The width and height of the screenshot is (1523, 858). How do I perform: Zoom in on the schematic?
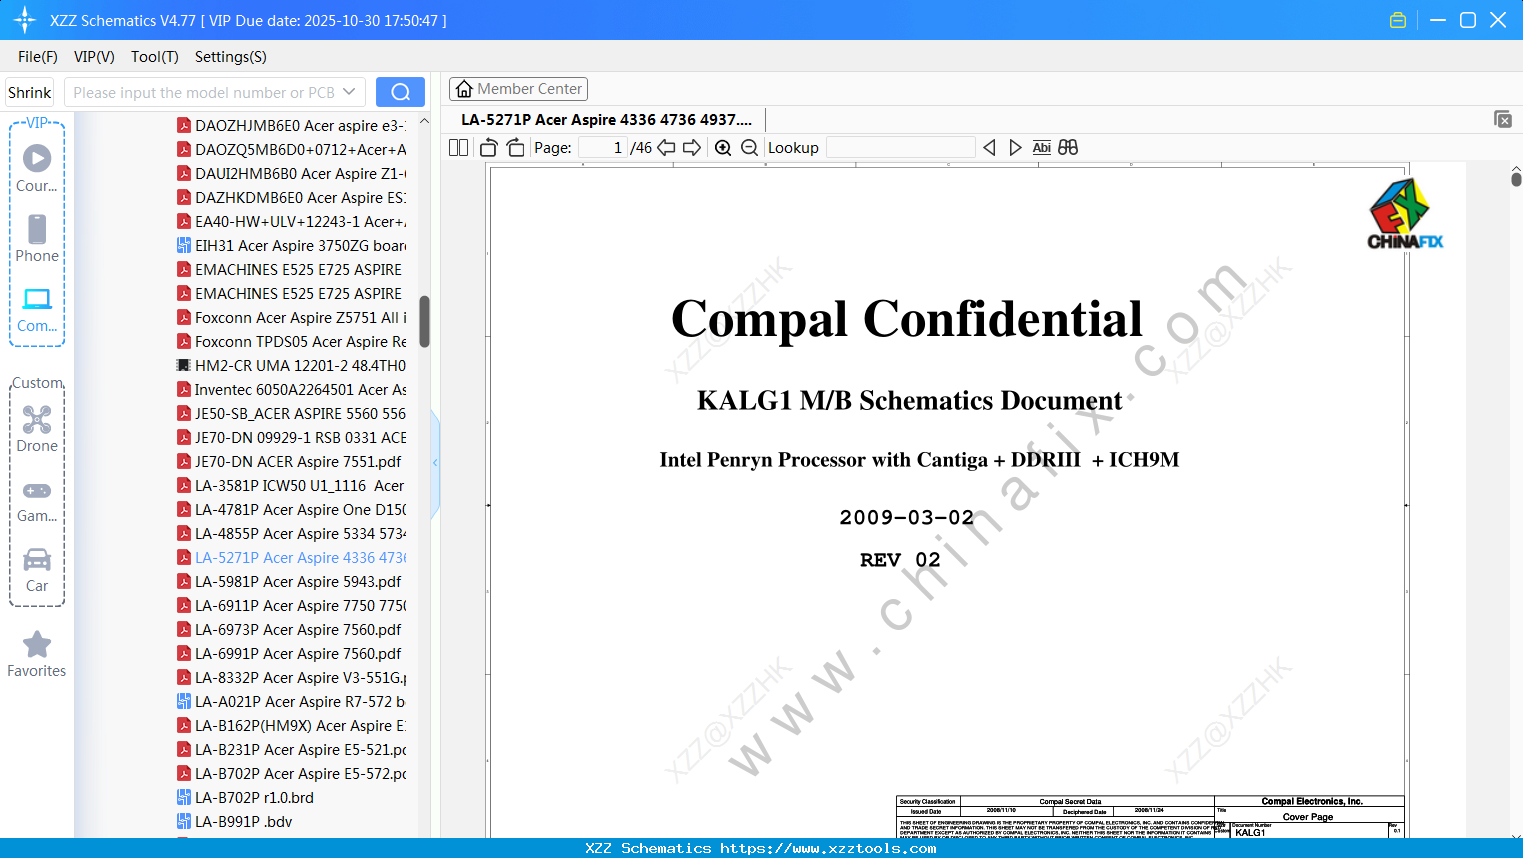tap(723, 148)
